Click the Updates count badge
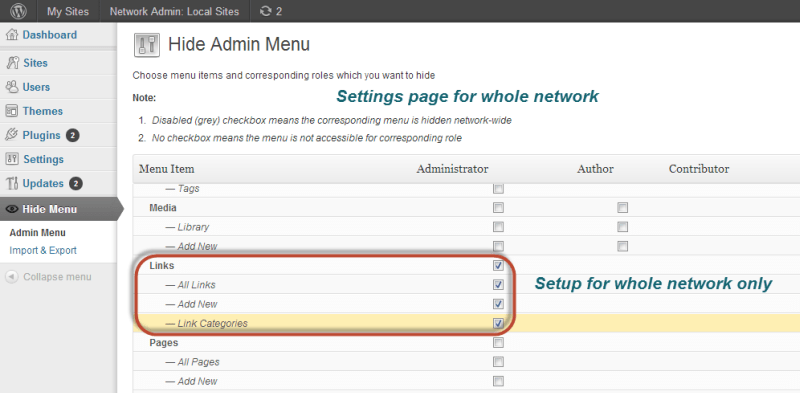Viewport: 800px width, 393px height. tap(76, 183)
